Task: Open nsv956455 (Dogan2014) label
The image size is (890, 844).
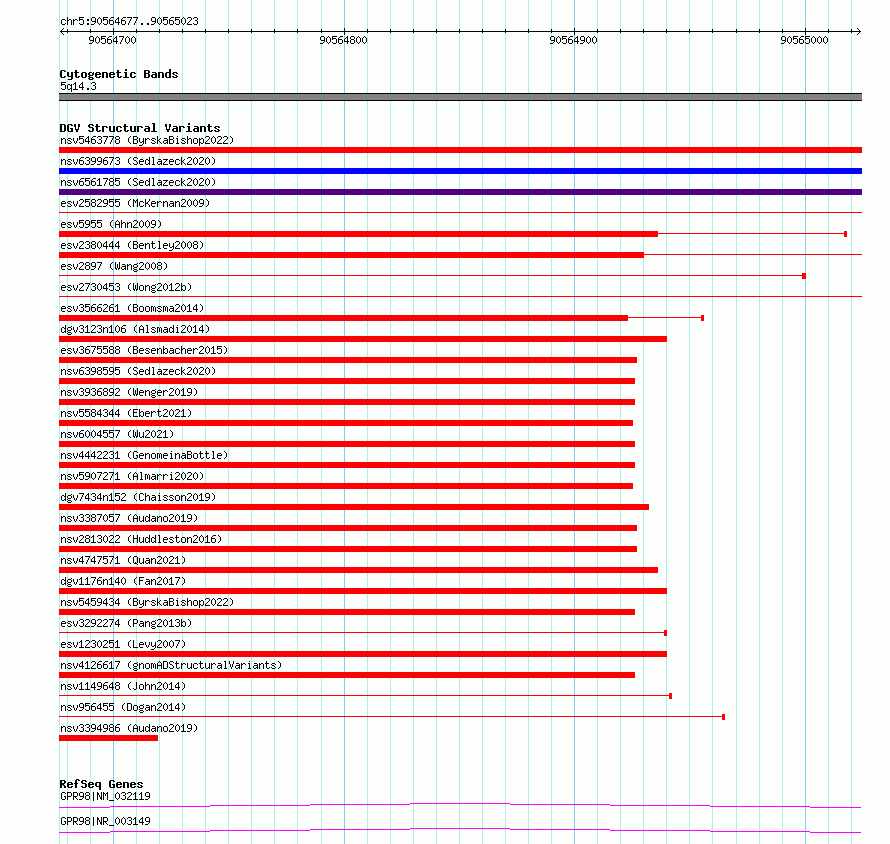Action: (x=123, y=707)
